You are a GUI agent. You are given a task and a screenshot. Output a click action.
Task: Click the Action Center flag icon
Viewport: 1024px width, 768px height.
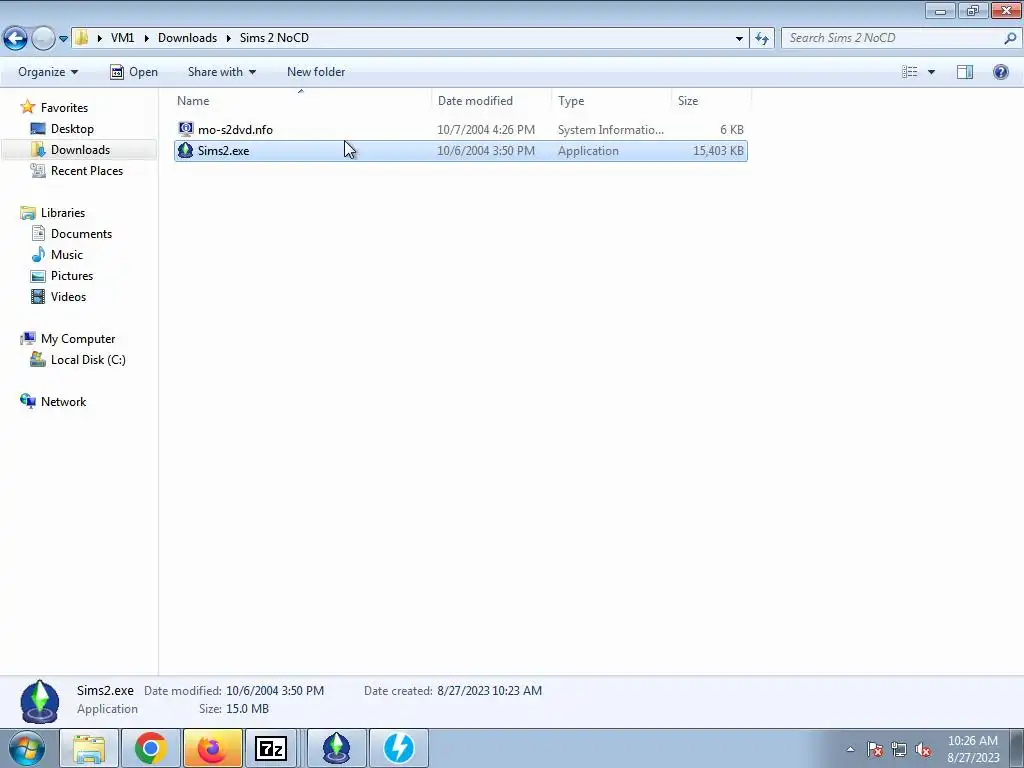click(x=875, y=750)
